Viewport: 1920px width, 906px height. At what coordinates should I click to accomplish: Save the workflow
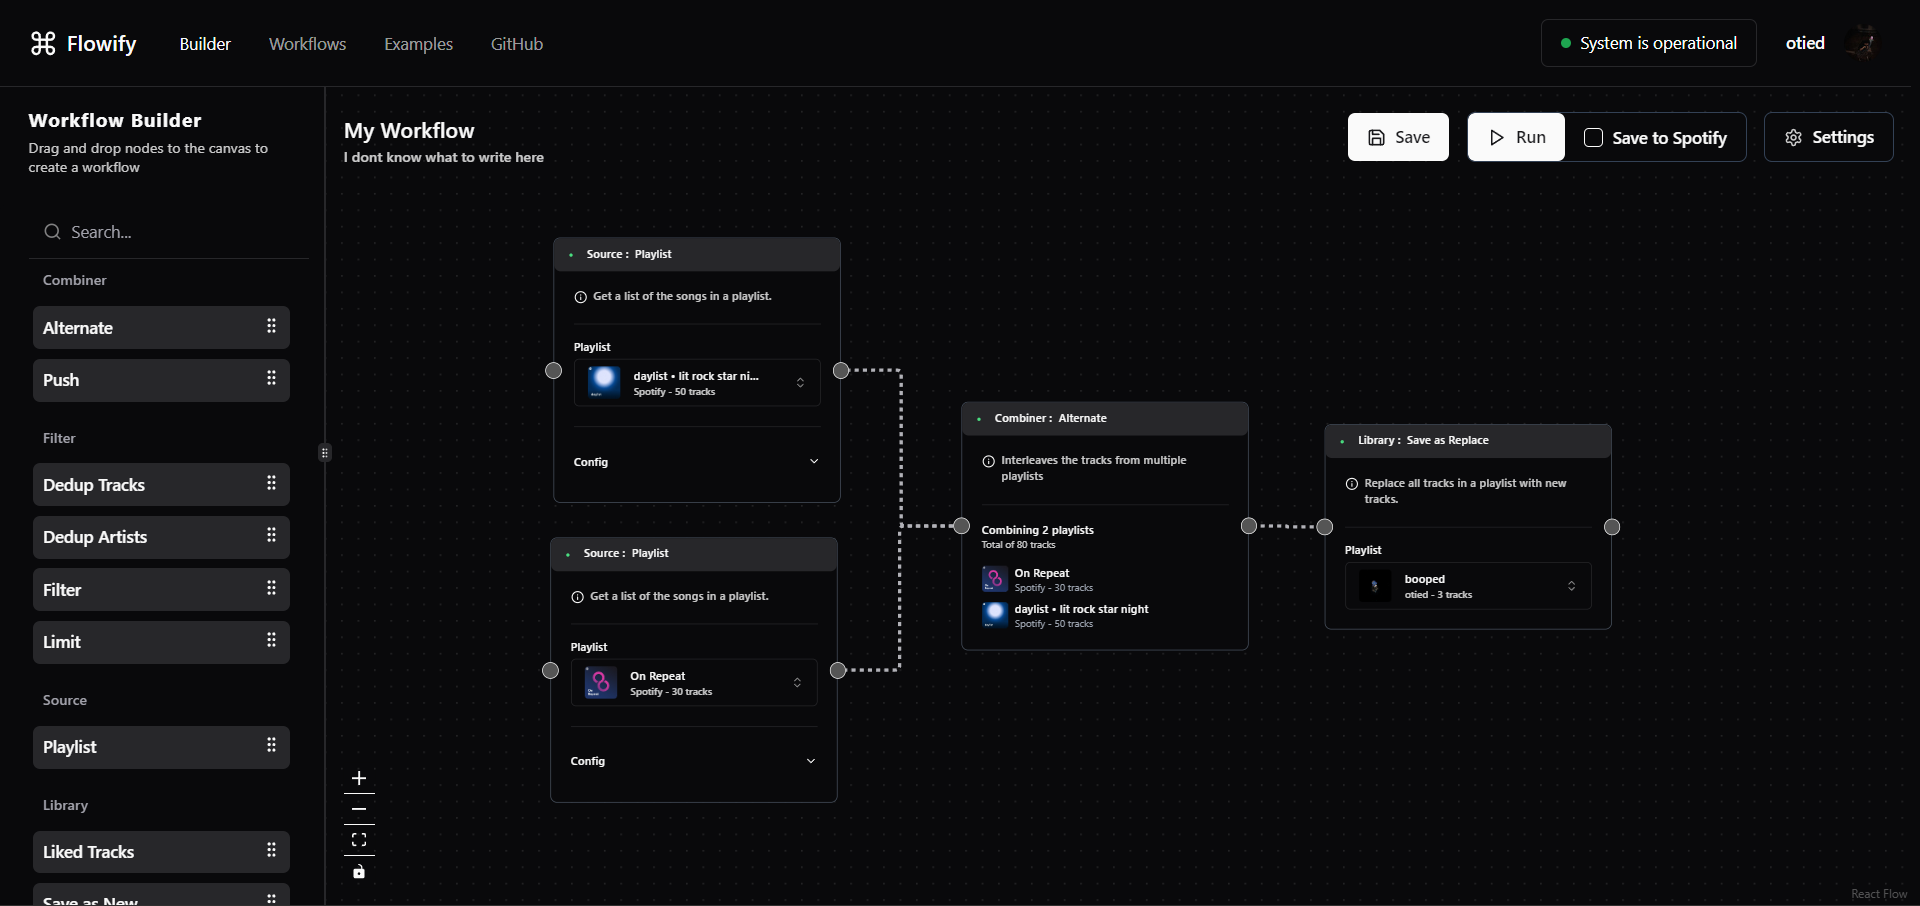(1398, 137)
